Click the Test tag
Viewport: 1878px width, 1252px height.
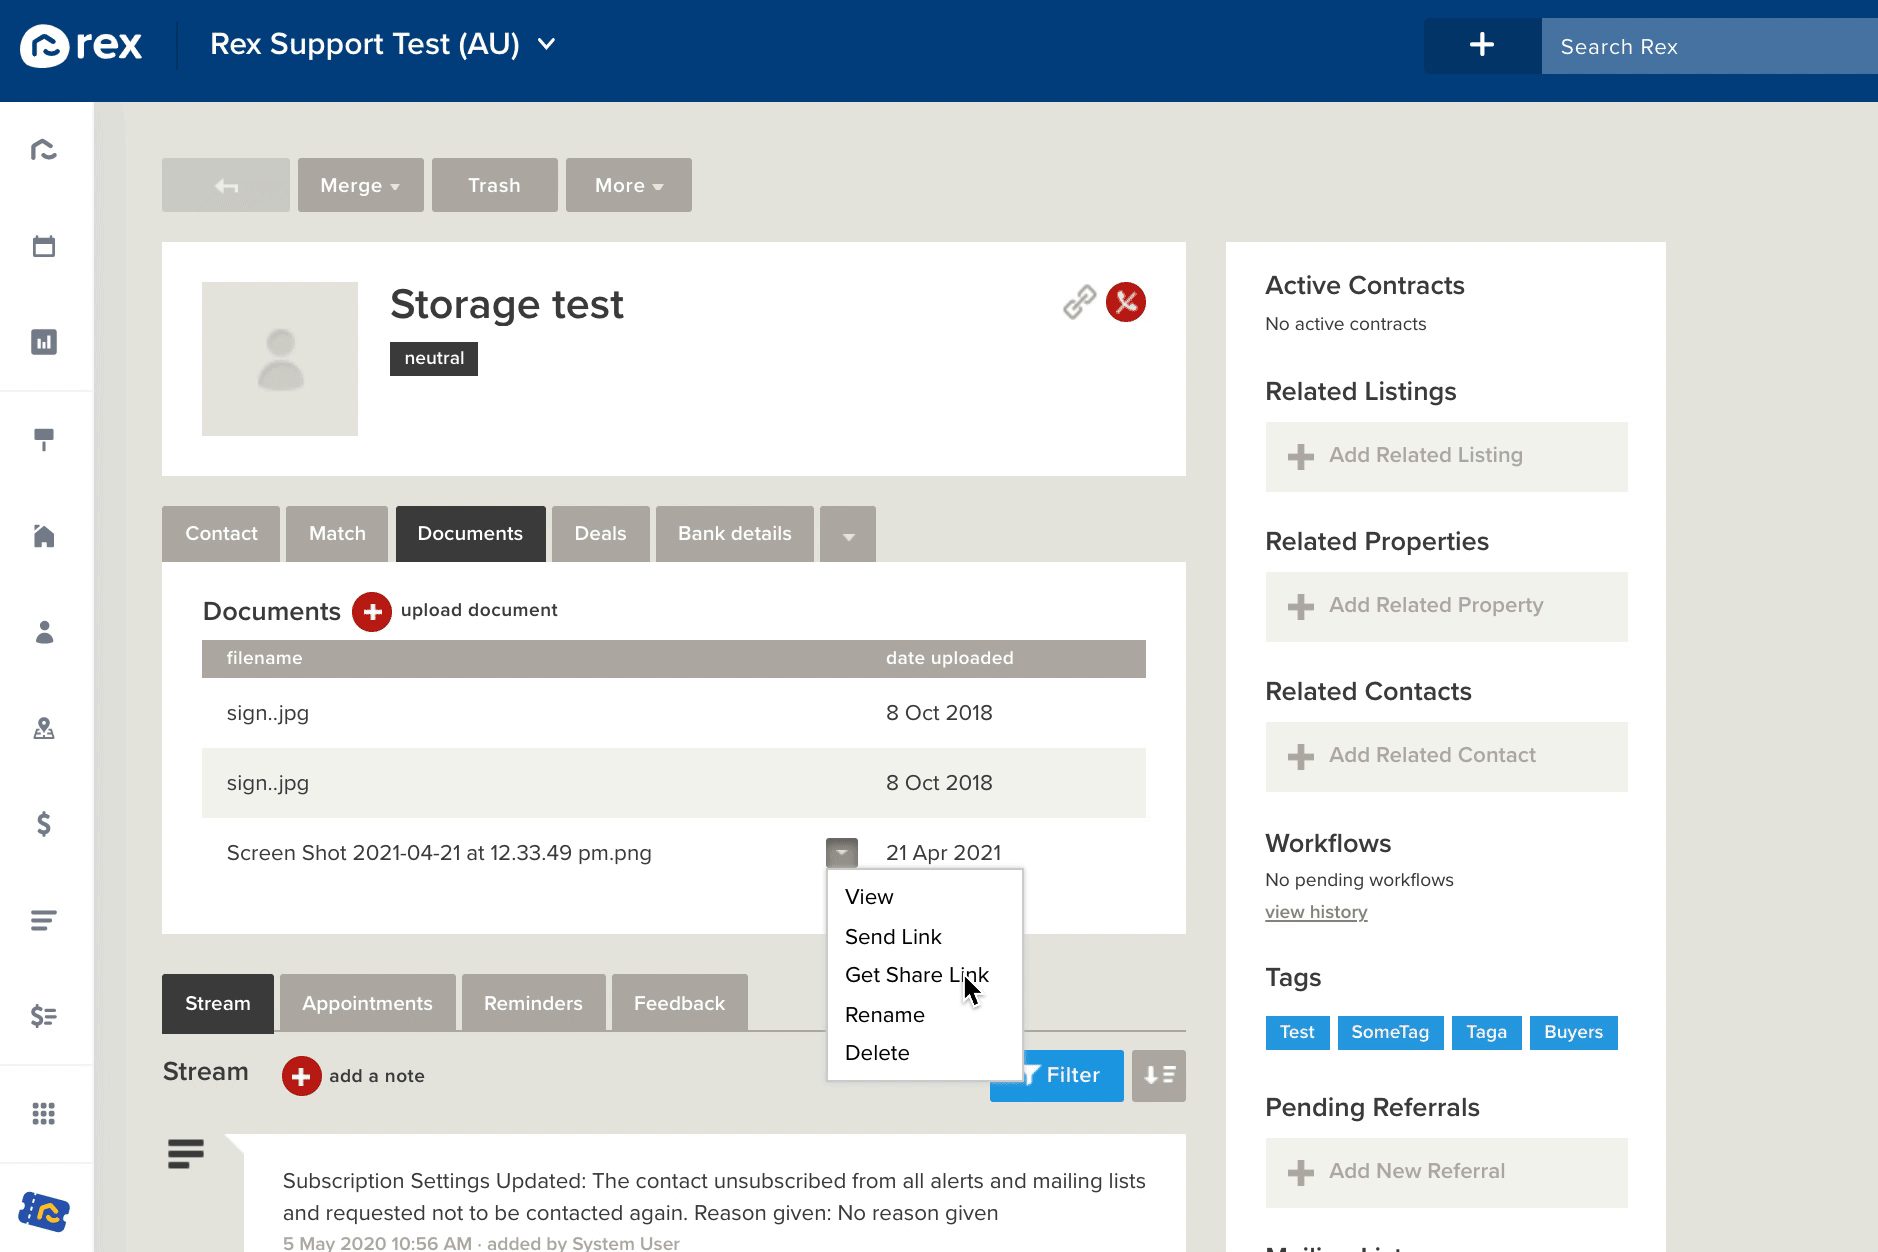point(1297,1032)
